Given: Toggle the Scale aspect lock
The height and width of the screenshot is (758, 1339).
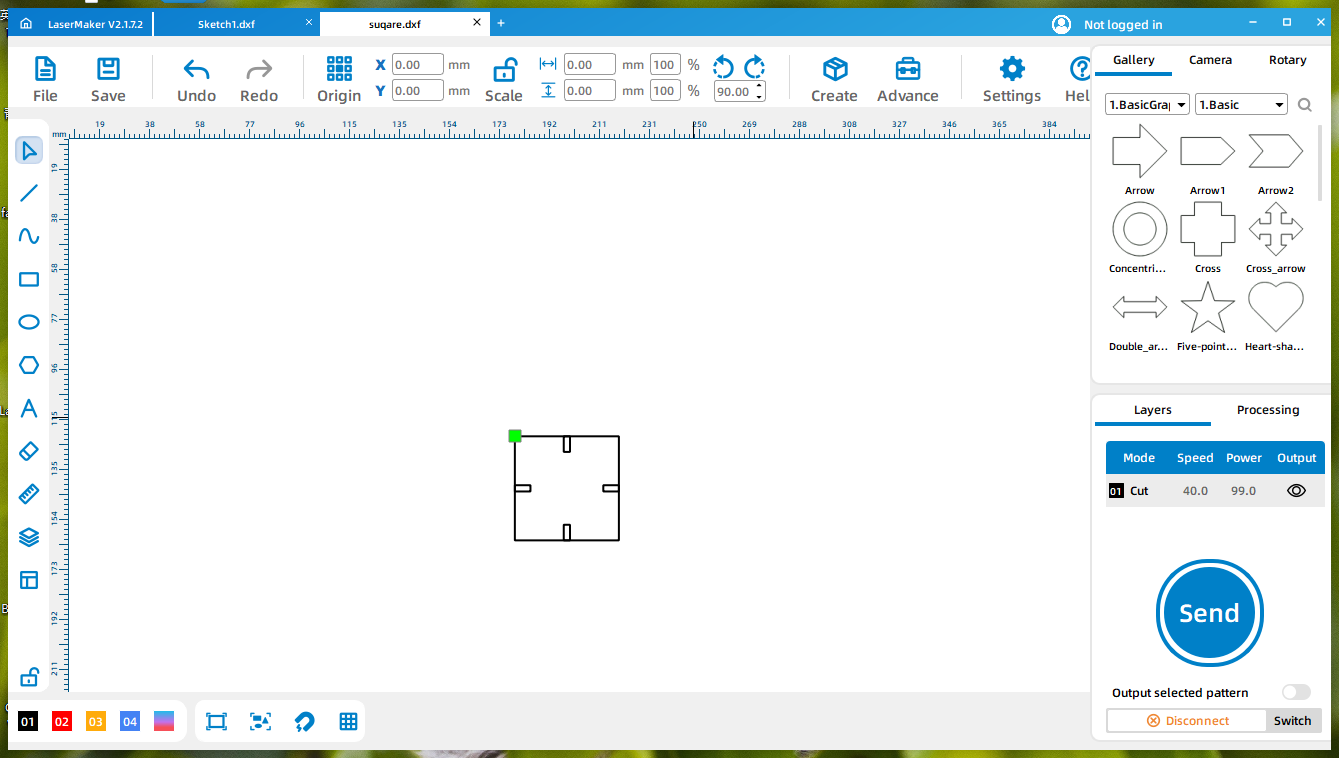Looking at the screenshot, I should click(x=504, y=69).
